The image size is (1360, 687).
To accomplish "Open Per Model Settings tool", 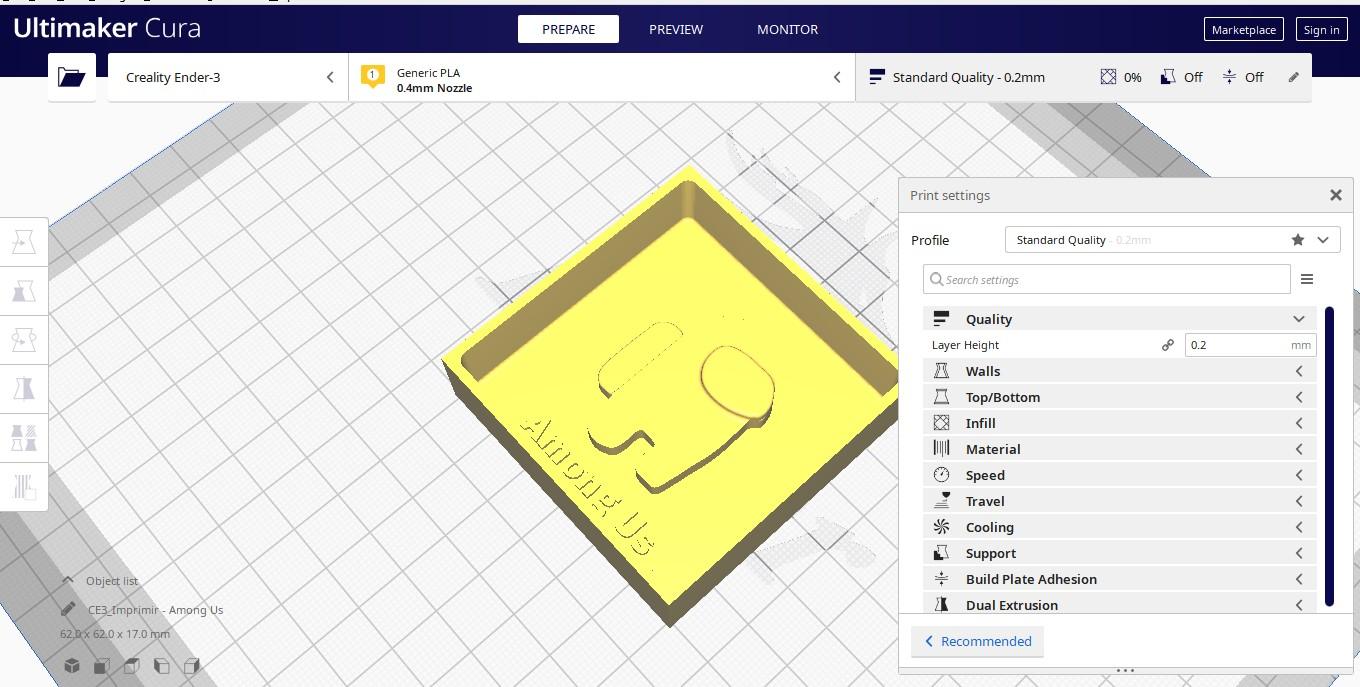I will click(x=24, y=437).
